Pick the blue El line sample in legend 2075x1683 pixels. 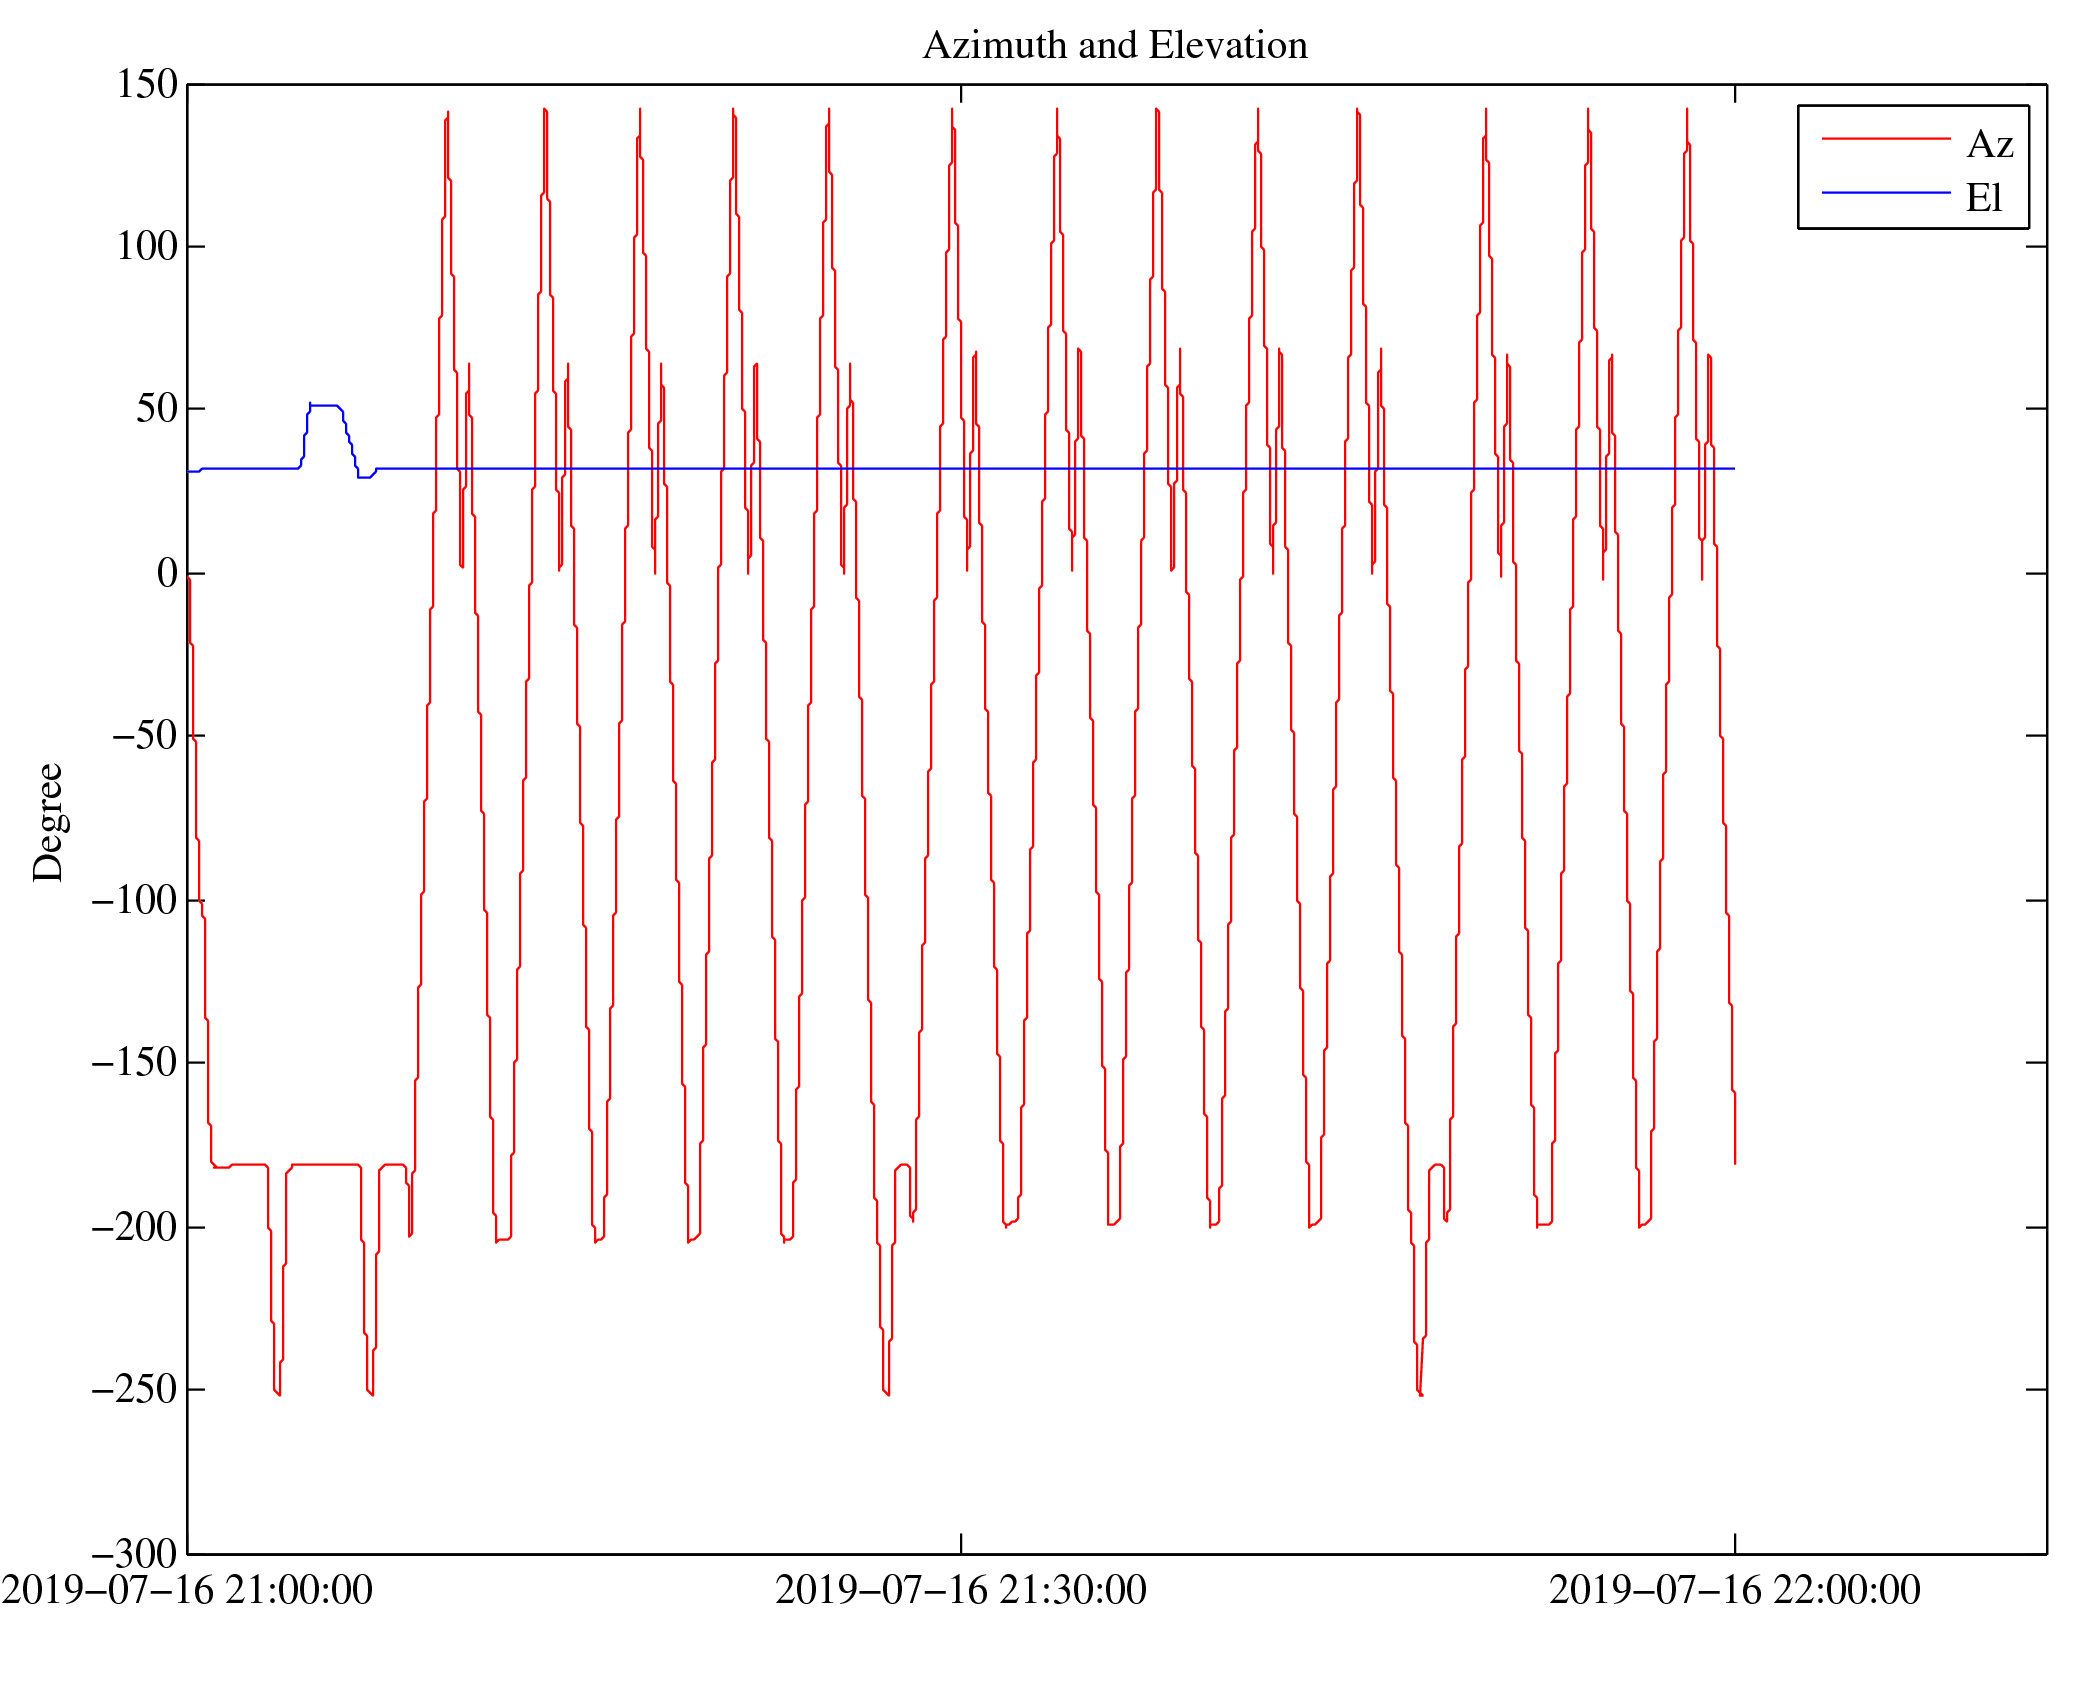point(1885,192)
